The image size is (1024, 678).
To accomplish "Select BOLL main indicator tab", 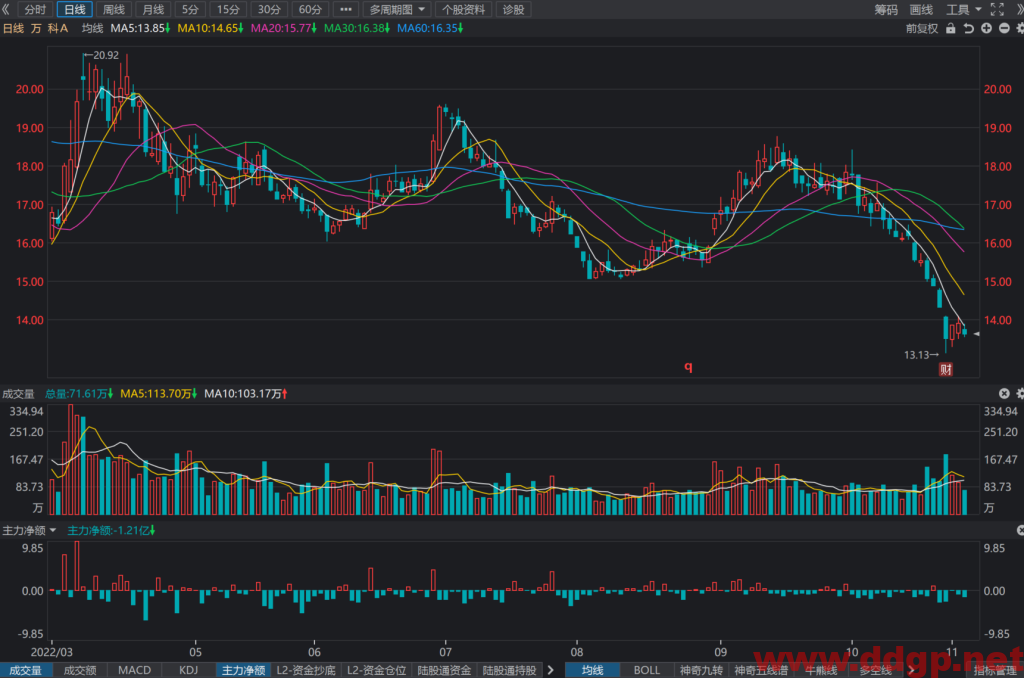I will pyautogui.click(x=647, y=670).
